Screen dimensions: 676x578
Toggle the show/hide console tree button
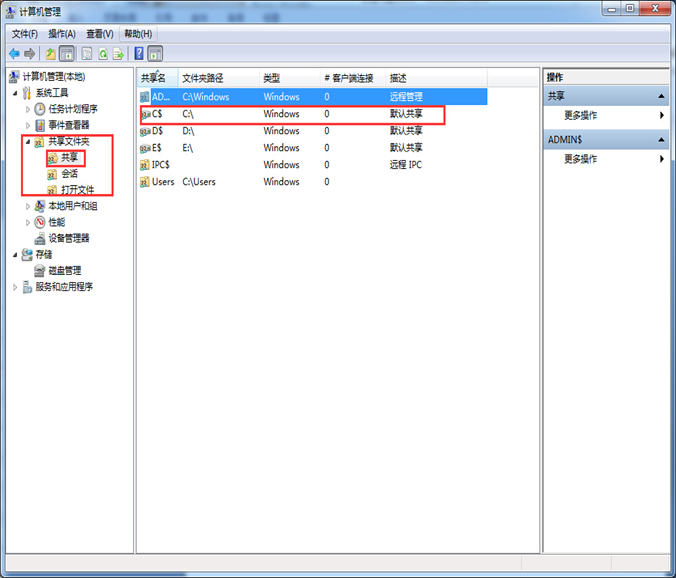click(67, 54)
